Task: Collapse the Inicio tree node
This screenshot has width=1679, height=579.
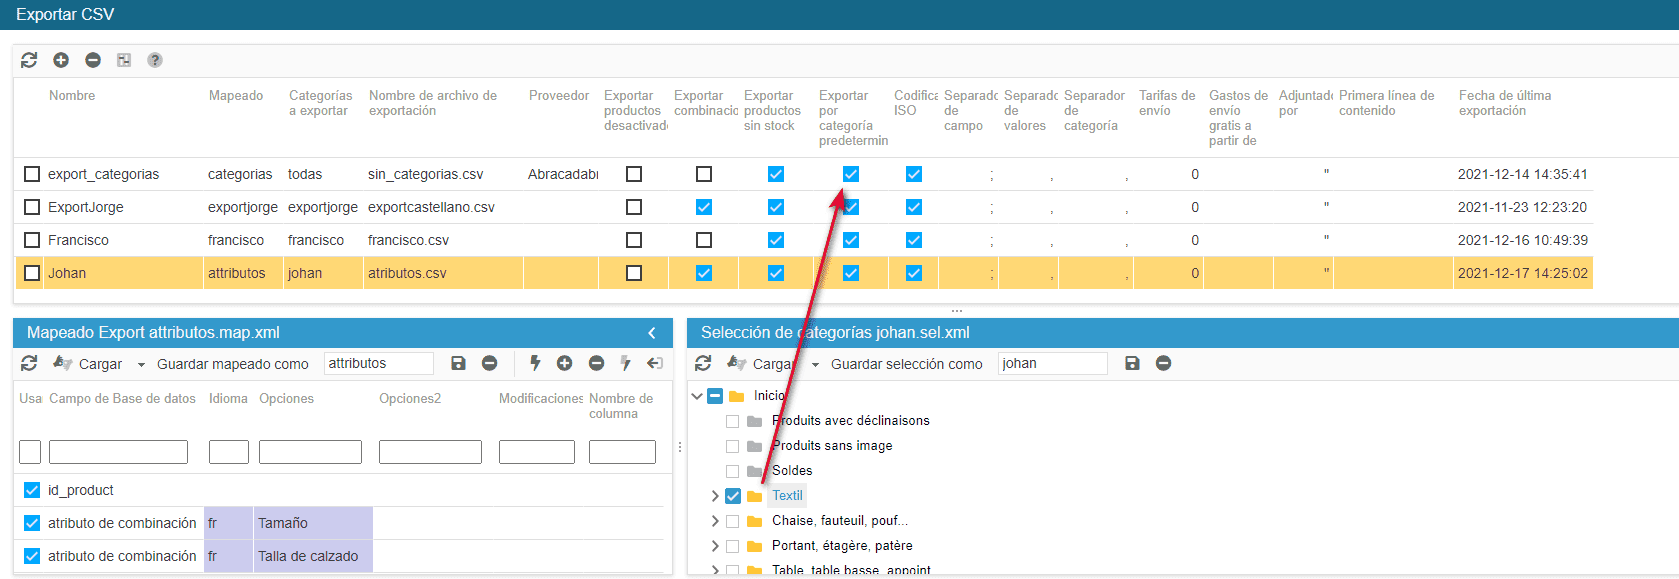Action: pos(697,396)
